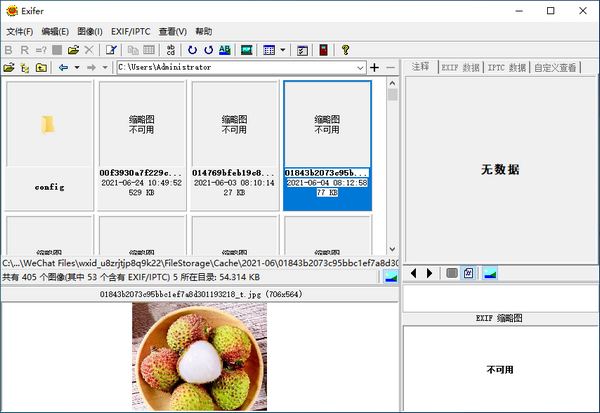The image size is (600, 413).
Task: Click the file path text in status bar
Action: pyautogui.click(x=200, y=263)
